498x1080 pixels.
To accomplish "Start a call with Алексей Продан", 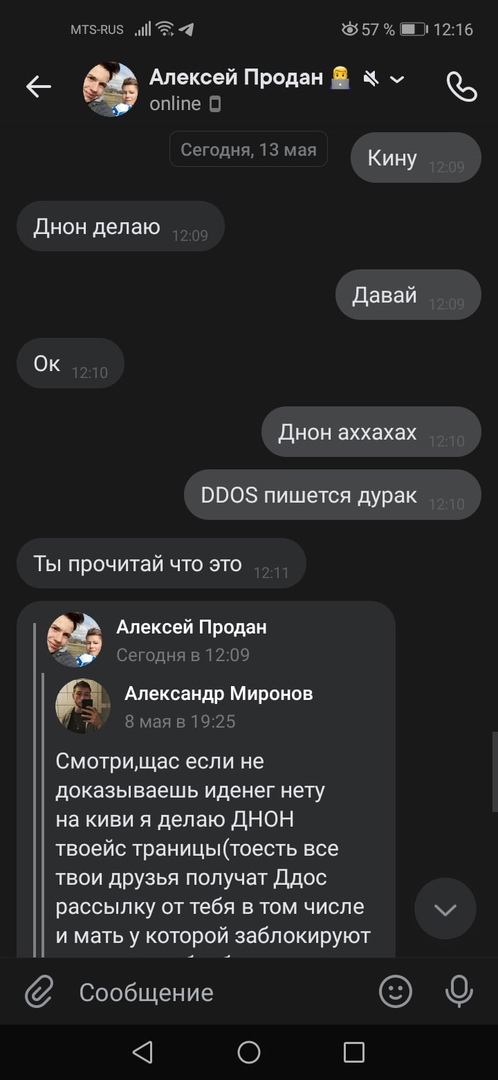I will coord(461,87).
